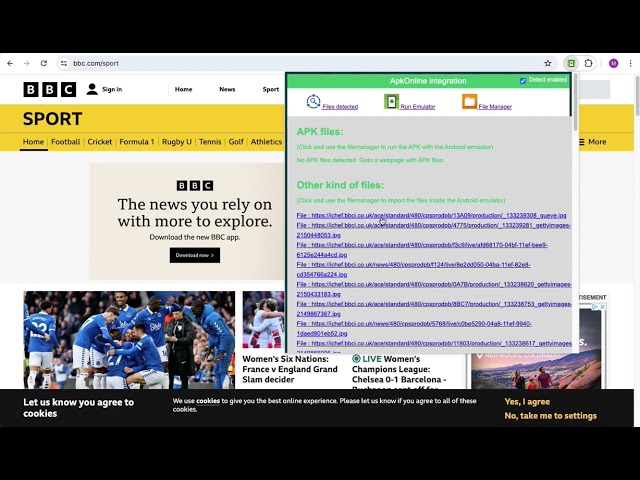Reload the page with refresh icon
The width and height of the screenshot is (640, 480).
coord(44,63)
